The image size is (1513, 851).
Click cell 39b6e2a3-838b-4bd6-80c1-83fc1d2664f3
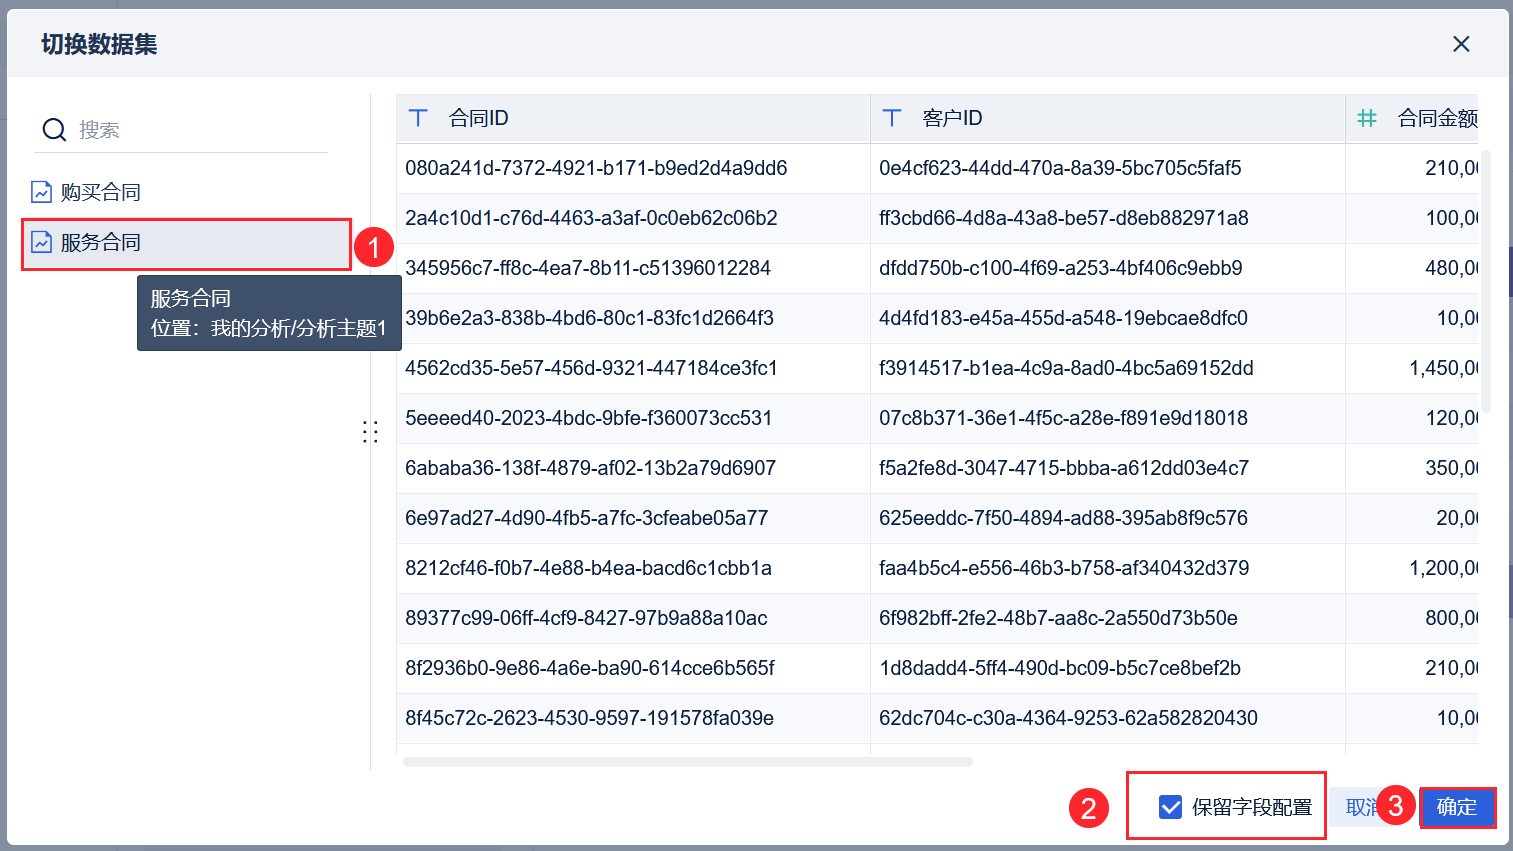[x=633, y=318]
